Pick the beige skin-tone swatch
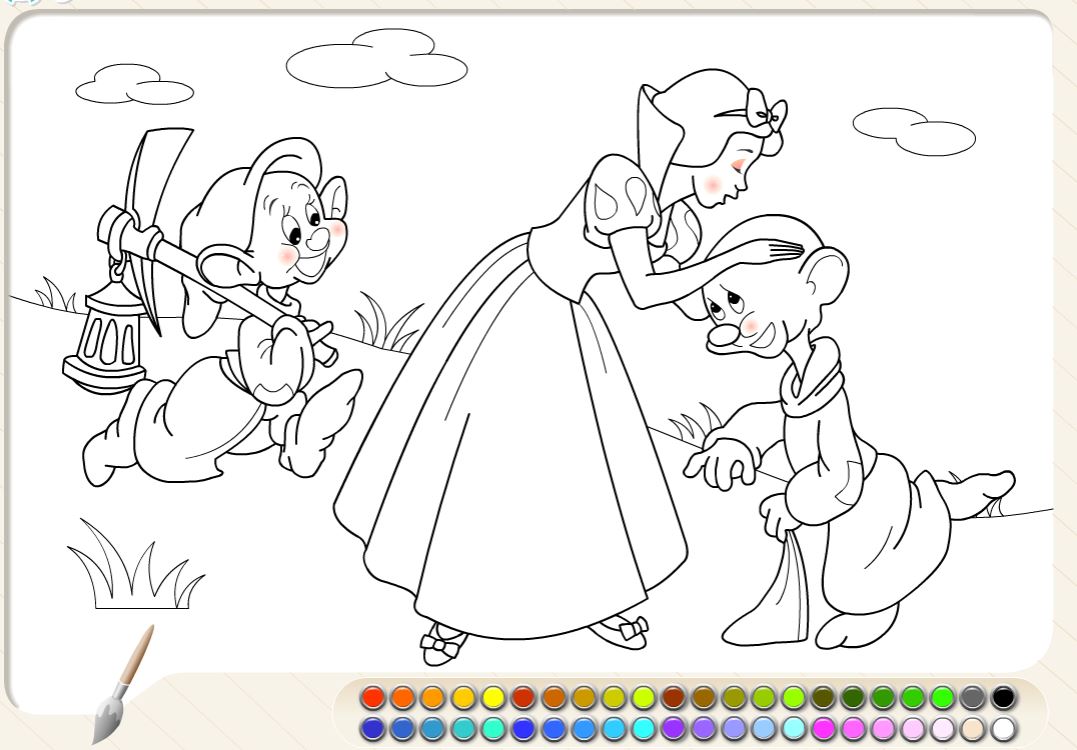This screenshot has width=1077, height=750. (973, 728)
